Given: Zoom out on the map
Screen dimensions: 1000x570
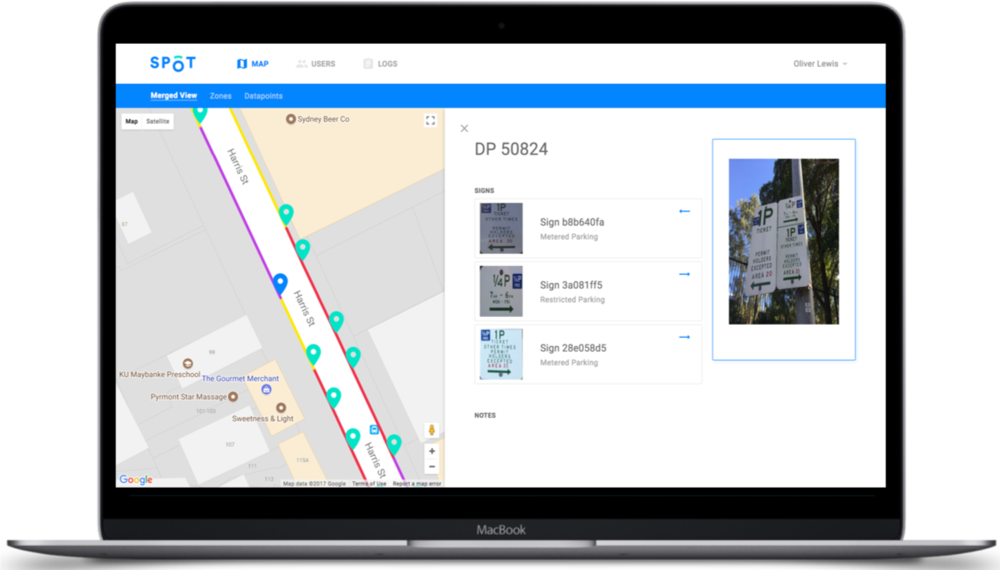Looking at the screenshot, I should [432, 467].
